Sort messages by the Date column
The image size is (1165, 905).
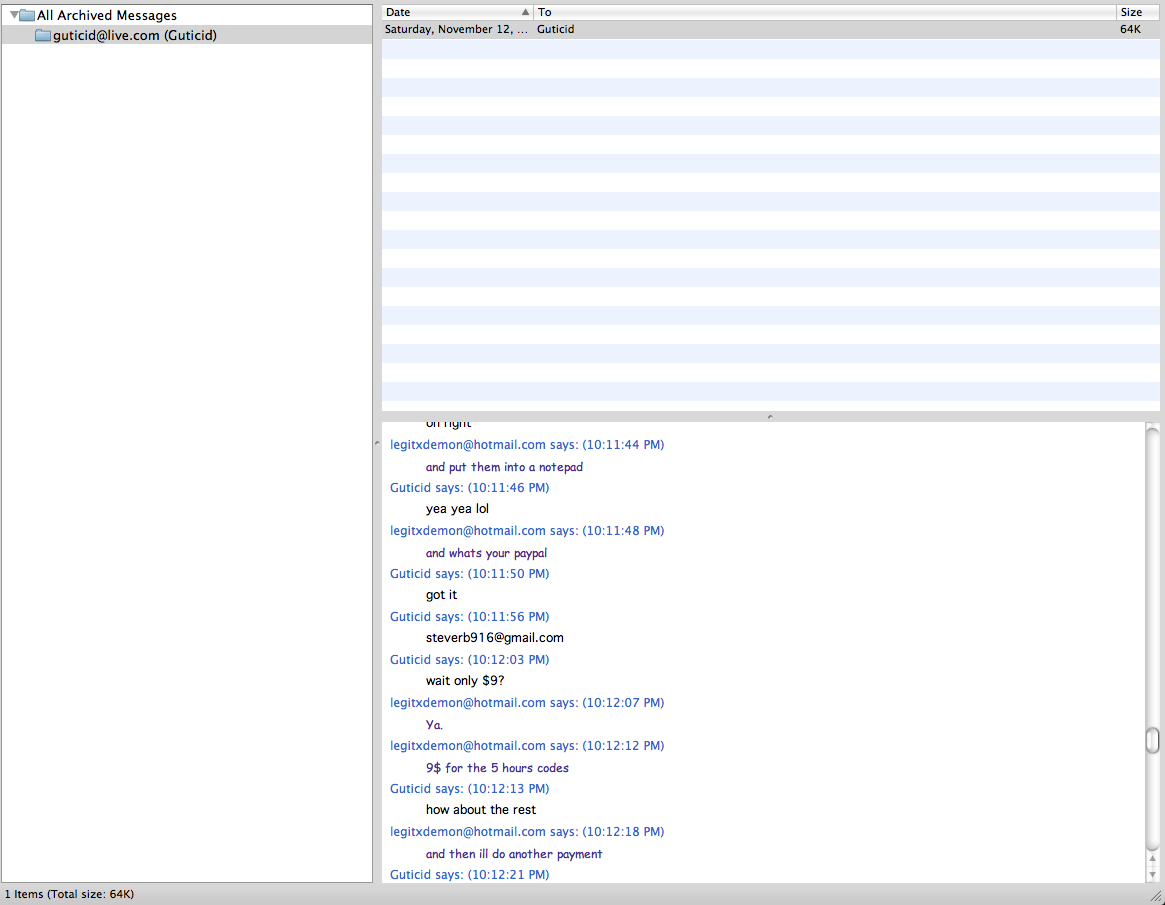pyautogui.click(x=458, y=12)
